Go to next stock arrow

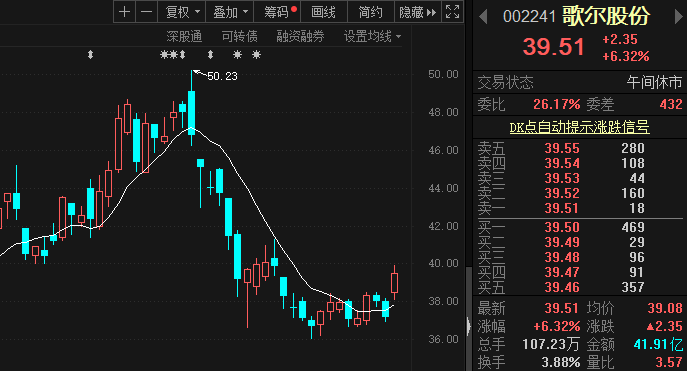click(x=678, y=17)
